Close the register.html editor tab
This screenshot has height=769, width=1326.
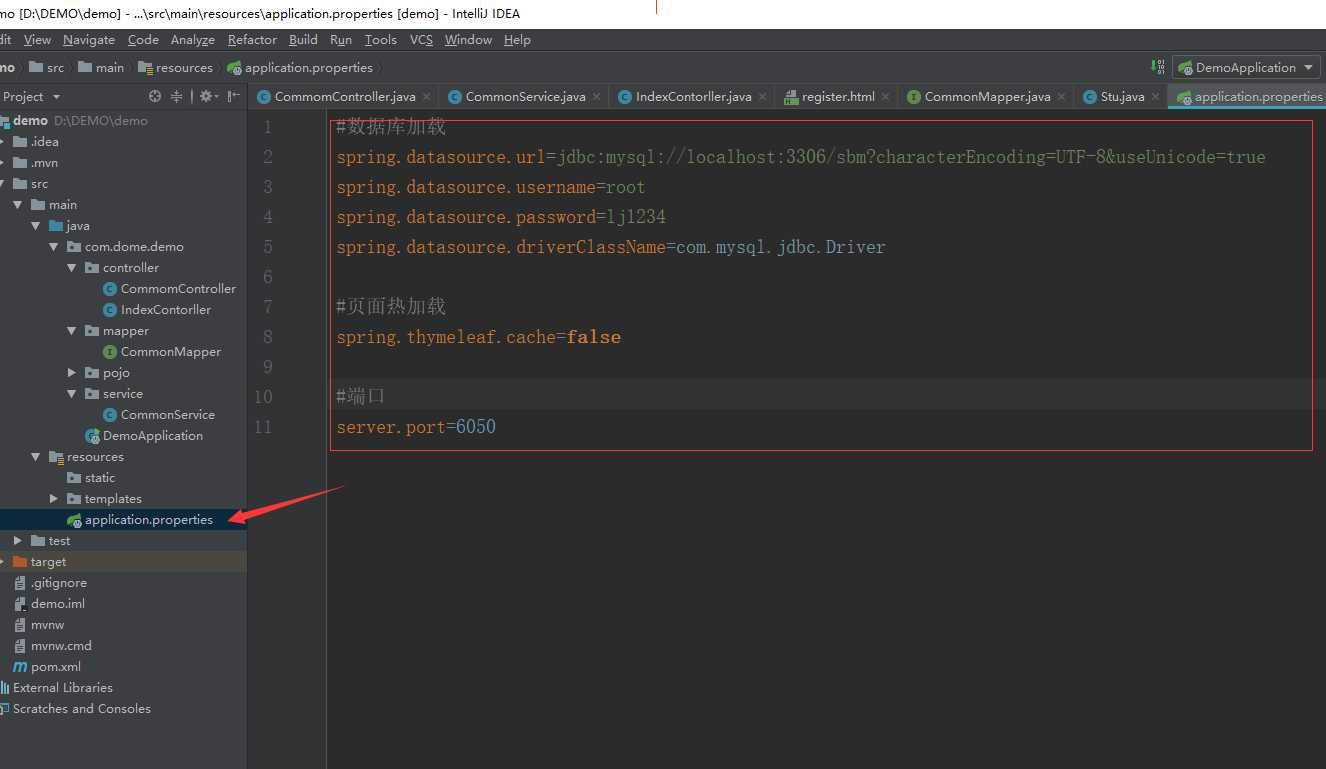pos(886,97)
